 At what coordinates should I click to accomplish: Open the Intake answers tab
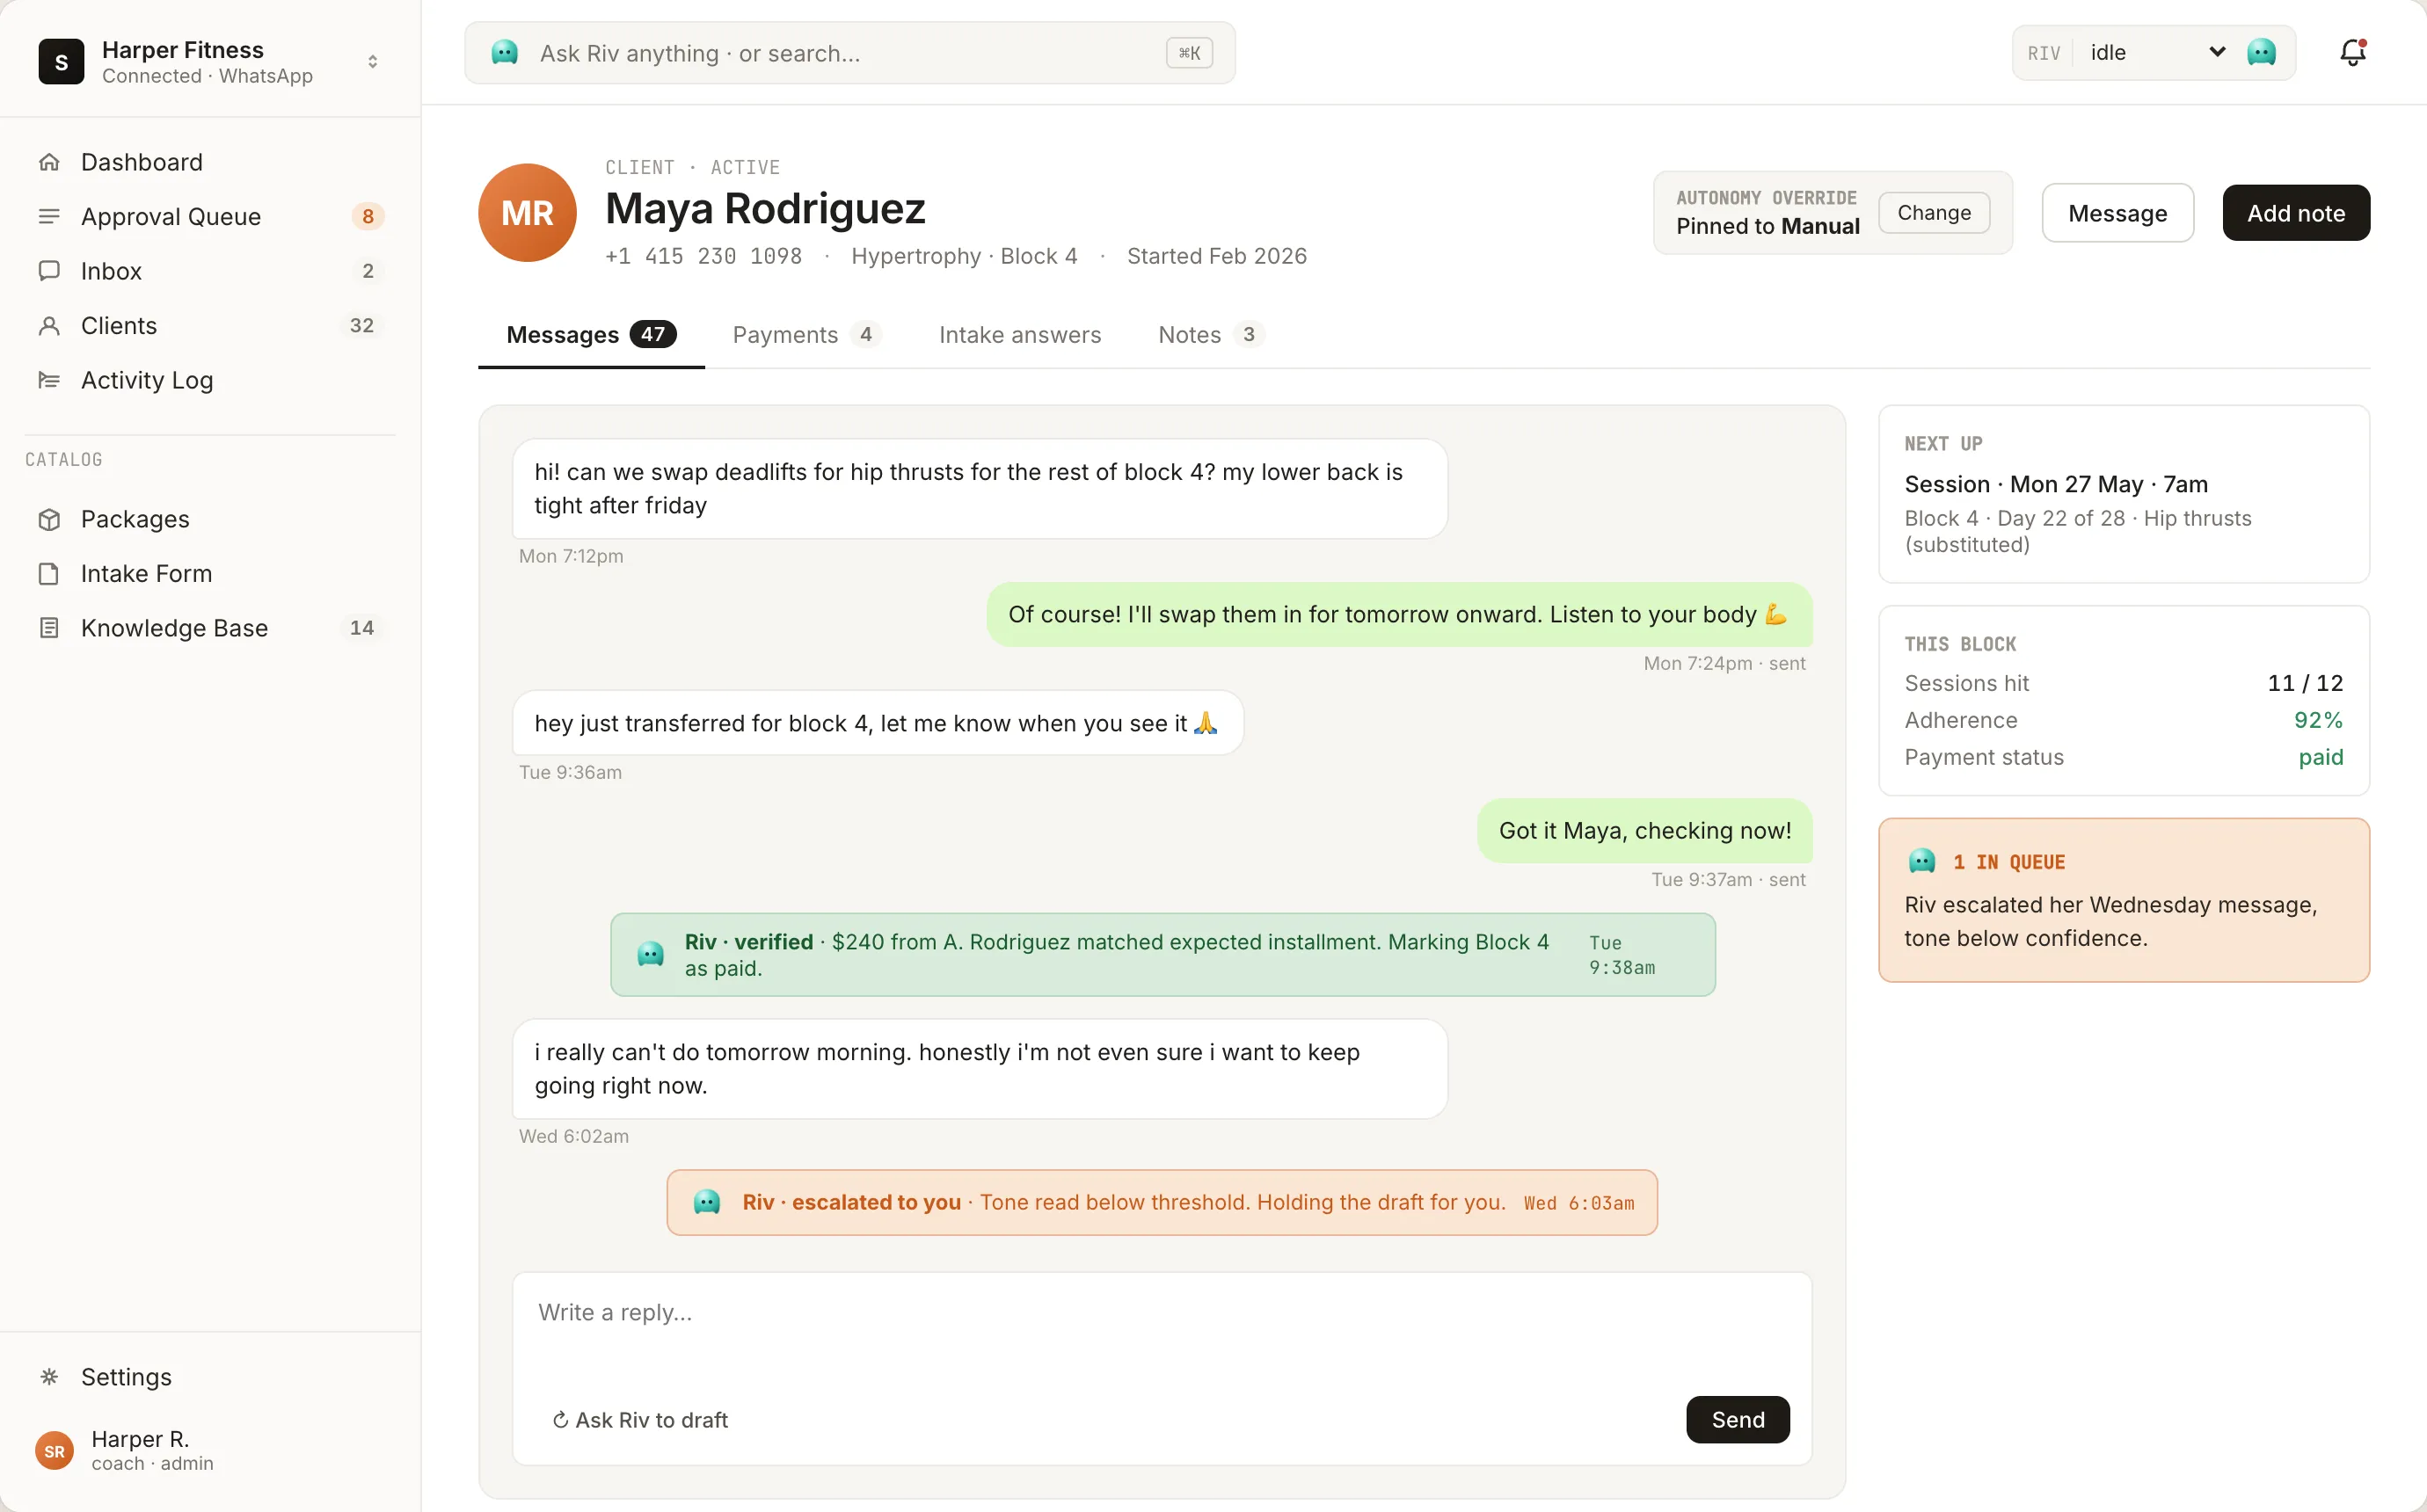click(x=1020, y=335)
